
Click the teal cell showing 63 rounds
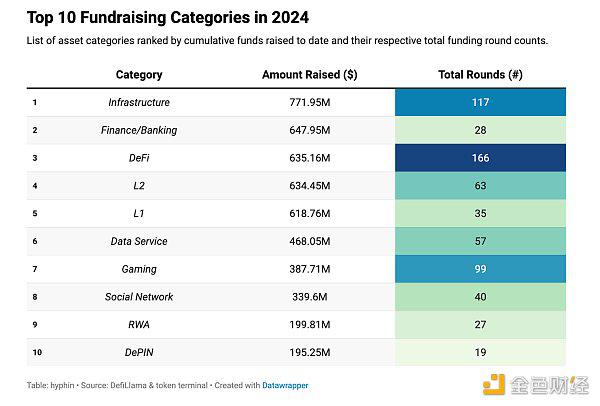click(x=480, y=185)
